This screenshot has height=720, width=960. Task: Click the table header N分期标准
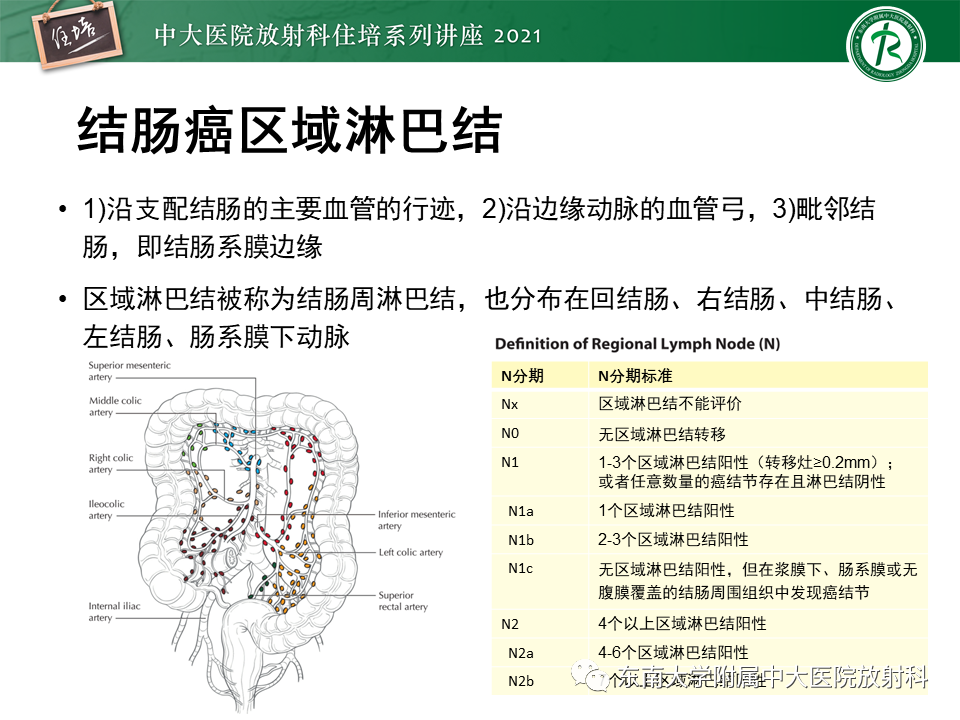point(635,376)
